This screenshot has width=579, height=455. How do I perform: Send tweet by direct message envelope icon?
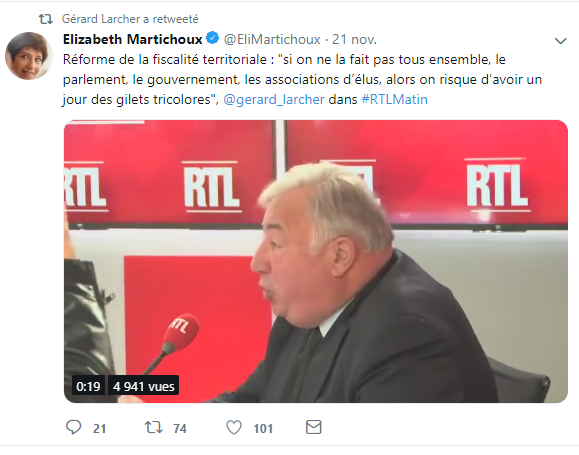[x=314, y=427]
